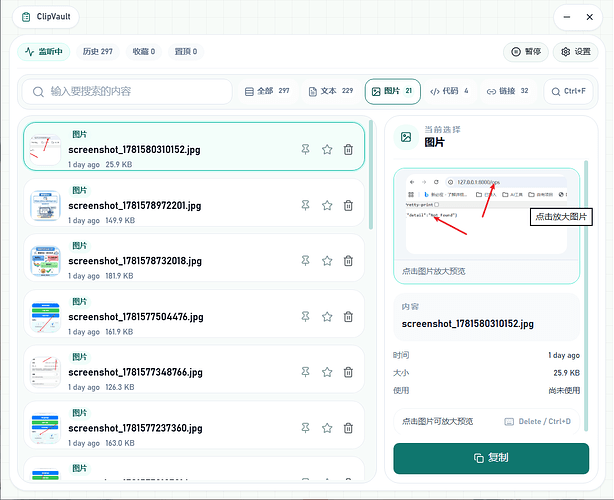Open thumbnail of screenshot_1781578972201.jpg
The image size is (614, 500).
point(45,206)
